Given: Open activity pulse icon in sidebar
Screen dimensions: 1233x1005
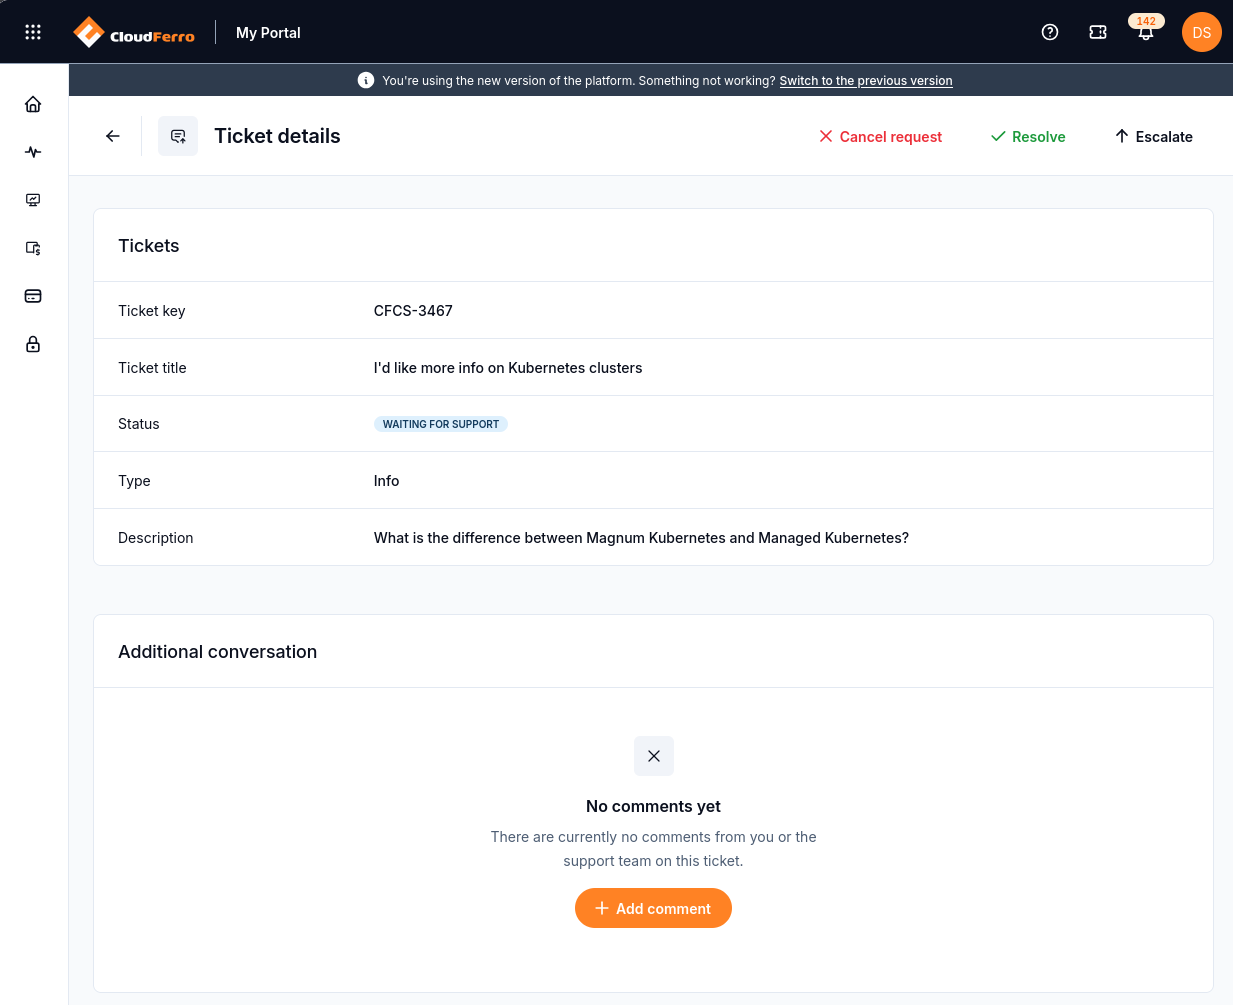Looking at the screenshot, I should click(33, 152).
